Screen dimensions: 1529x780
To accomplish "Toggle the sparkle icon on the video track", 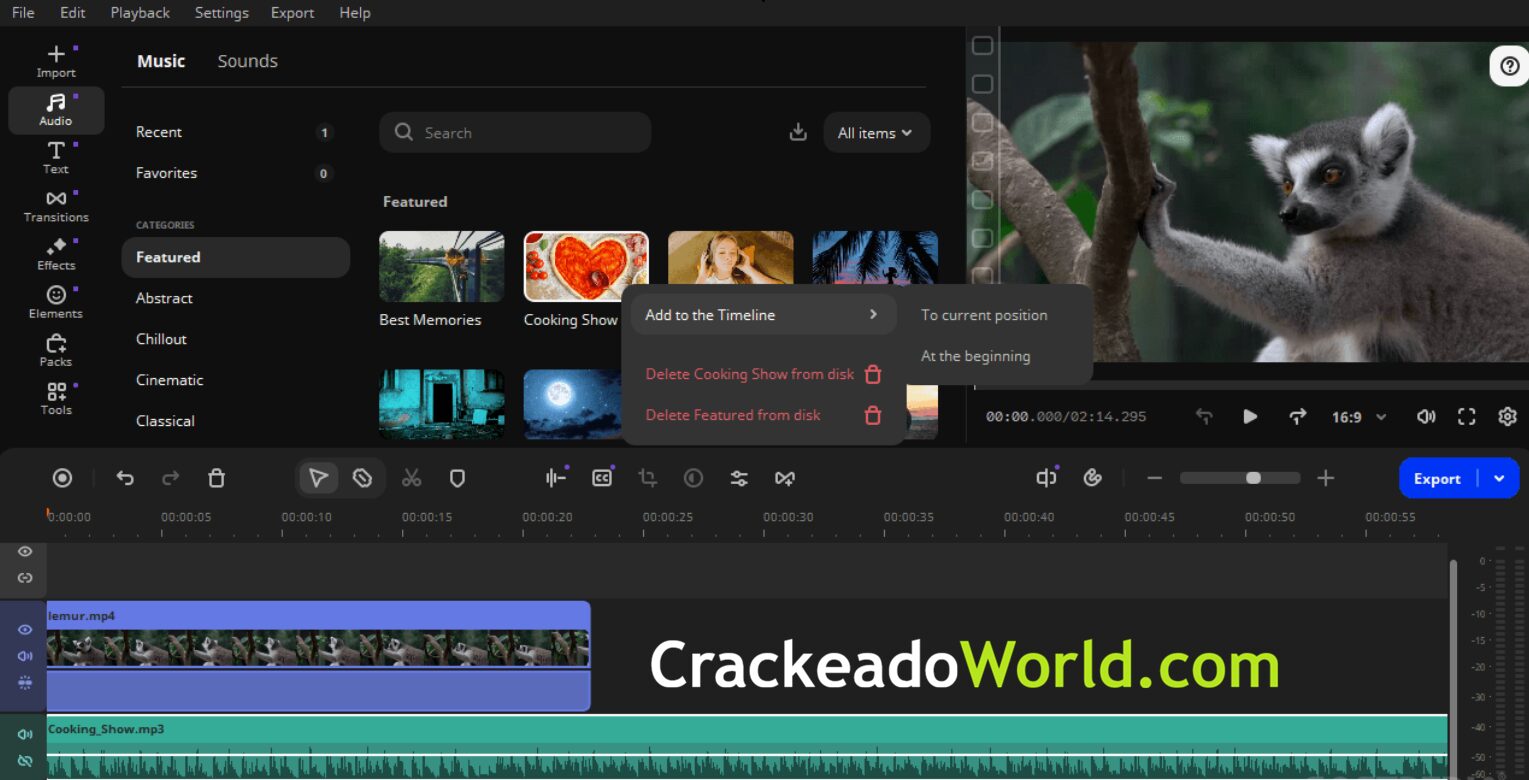I will pos(25,682).
